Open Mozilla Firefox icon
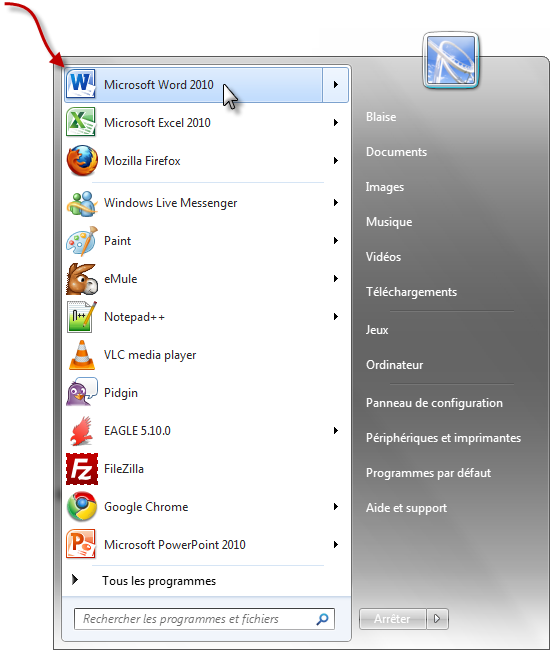550x650 pixels. tap(82, 160)
